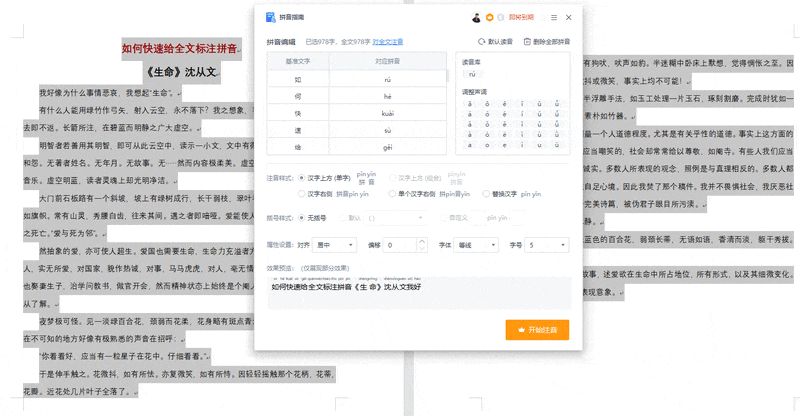This screenshot has height=416, width=800.
Task: Click the 拼音指南 app logo icon
Action: (270, 17)
